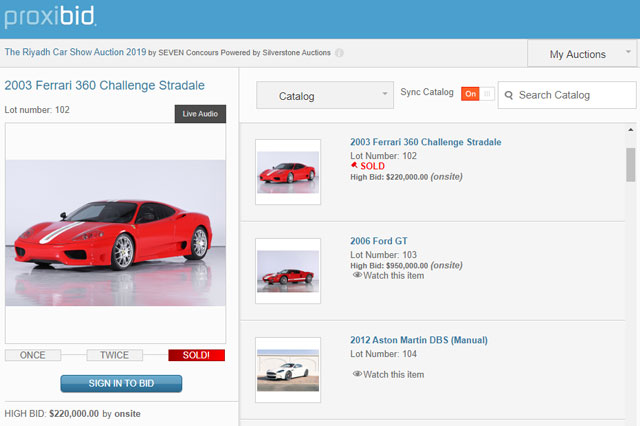Image resolution: width=640 pixels, height=426 pixels.
Task: Click the eye icon for 2012 Aston Martin DBS
Action: 357,374
